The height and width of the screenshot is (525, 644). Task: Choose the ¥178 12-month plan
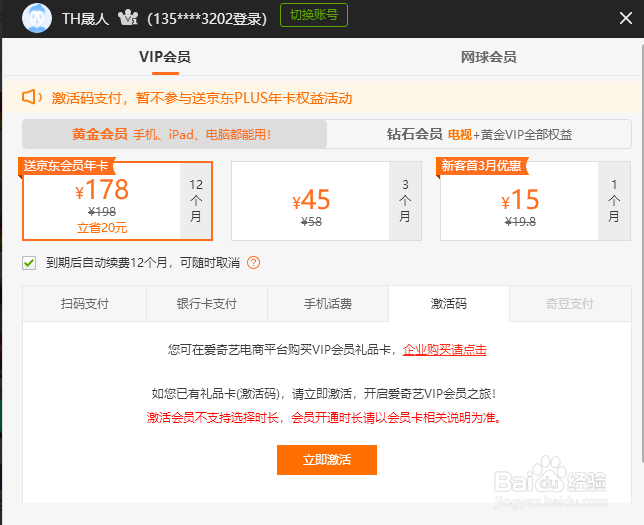pyautogui.click(x=117, y=201)
